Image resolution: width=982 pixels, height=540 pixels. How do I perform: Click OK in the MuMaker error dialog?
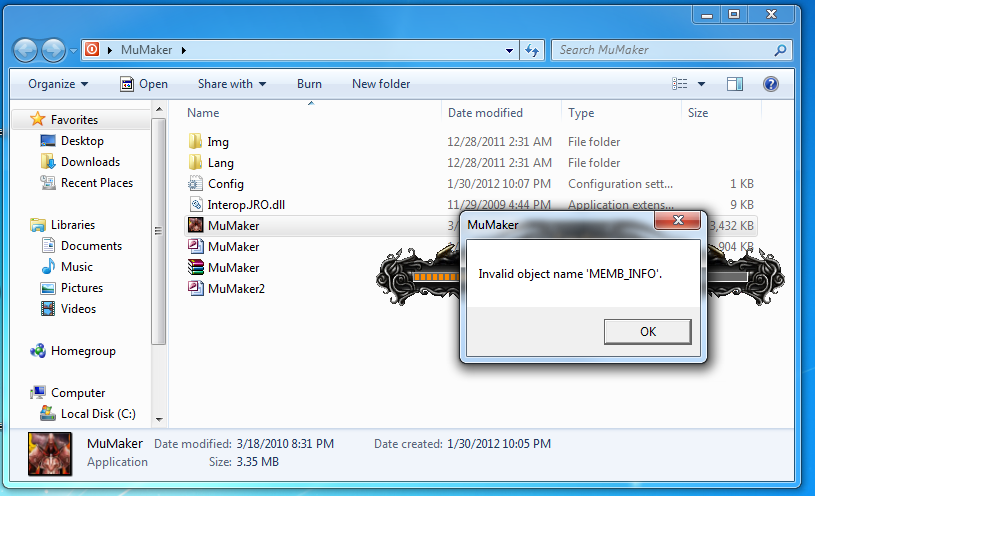(x=647, y=332)
